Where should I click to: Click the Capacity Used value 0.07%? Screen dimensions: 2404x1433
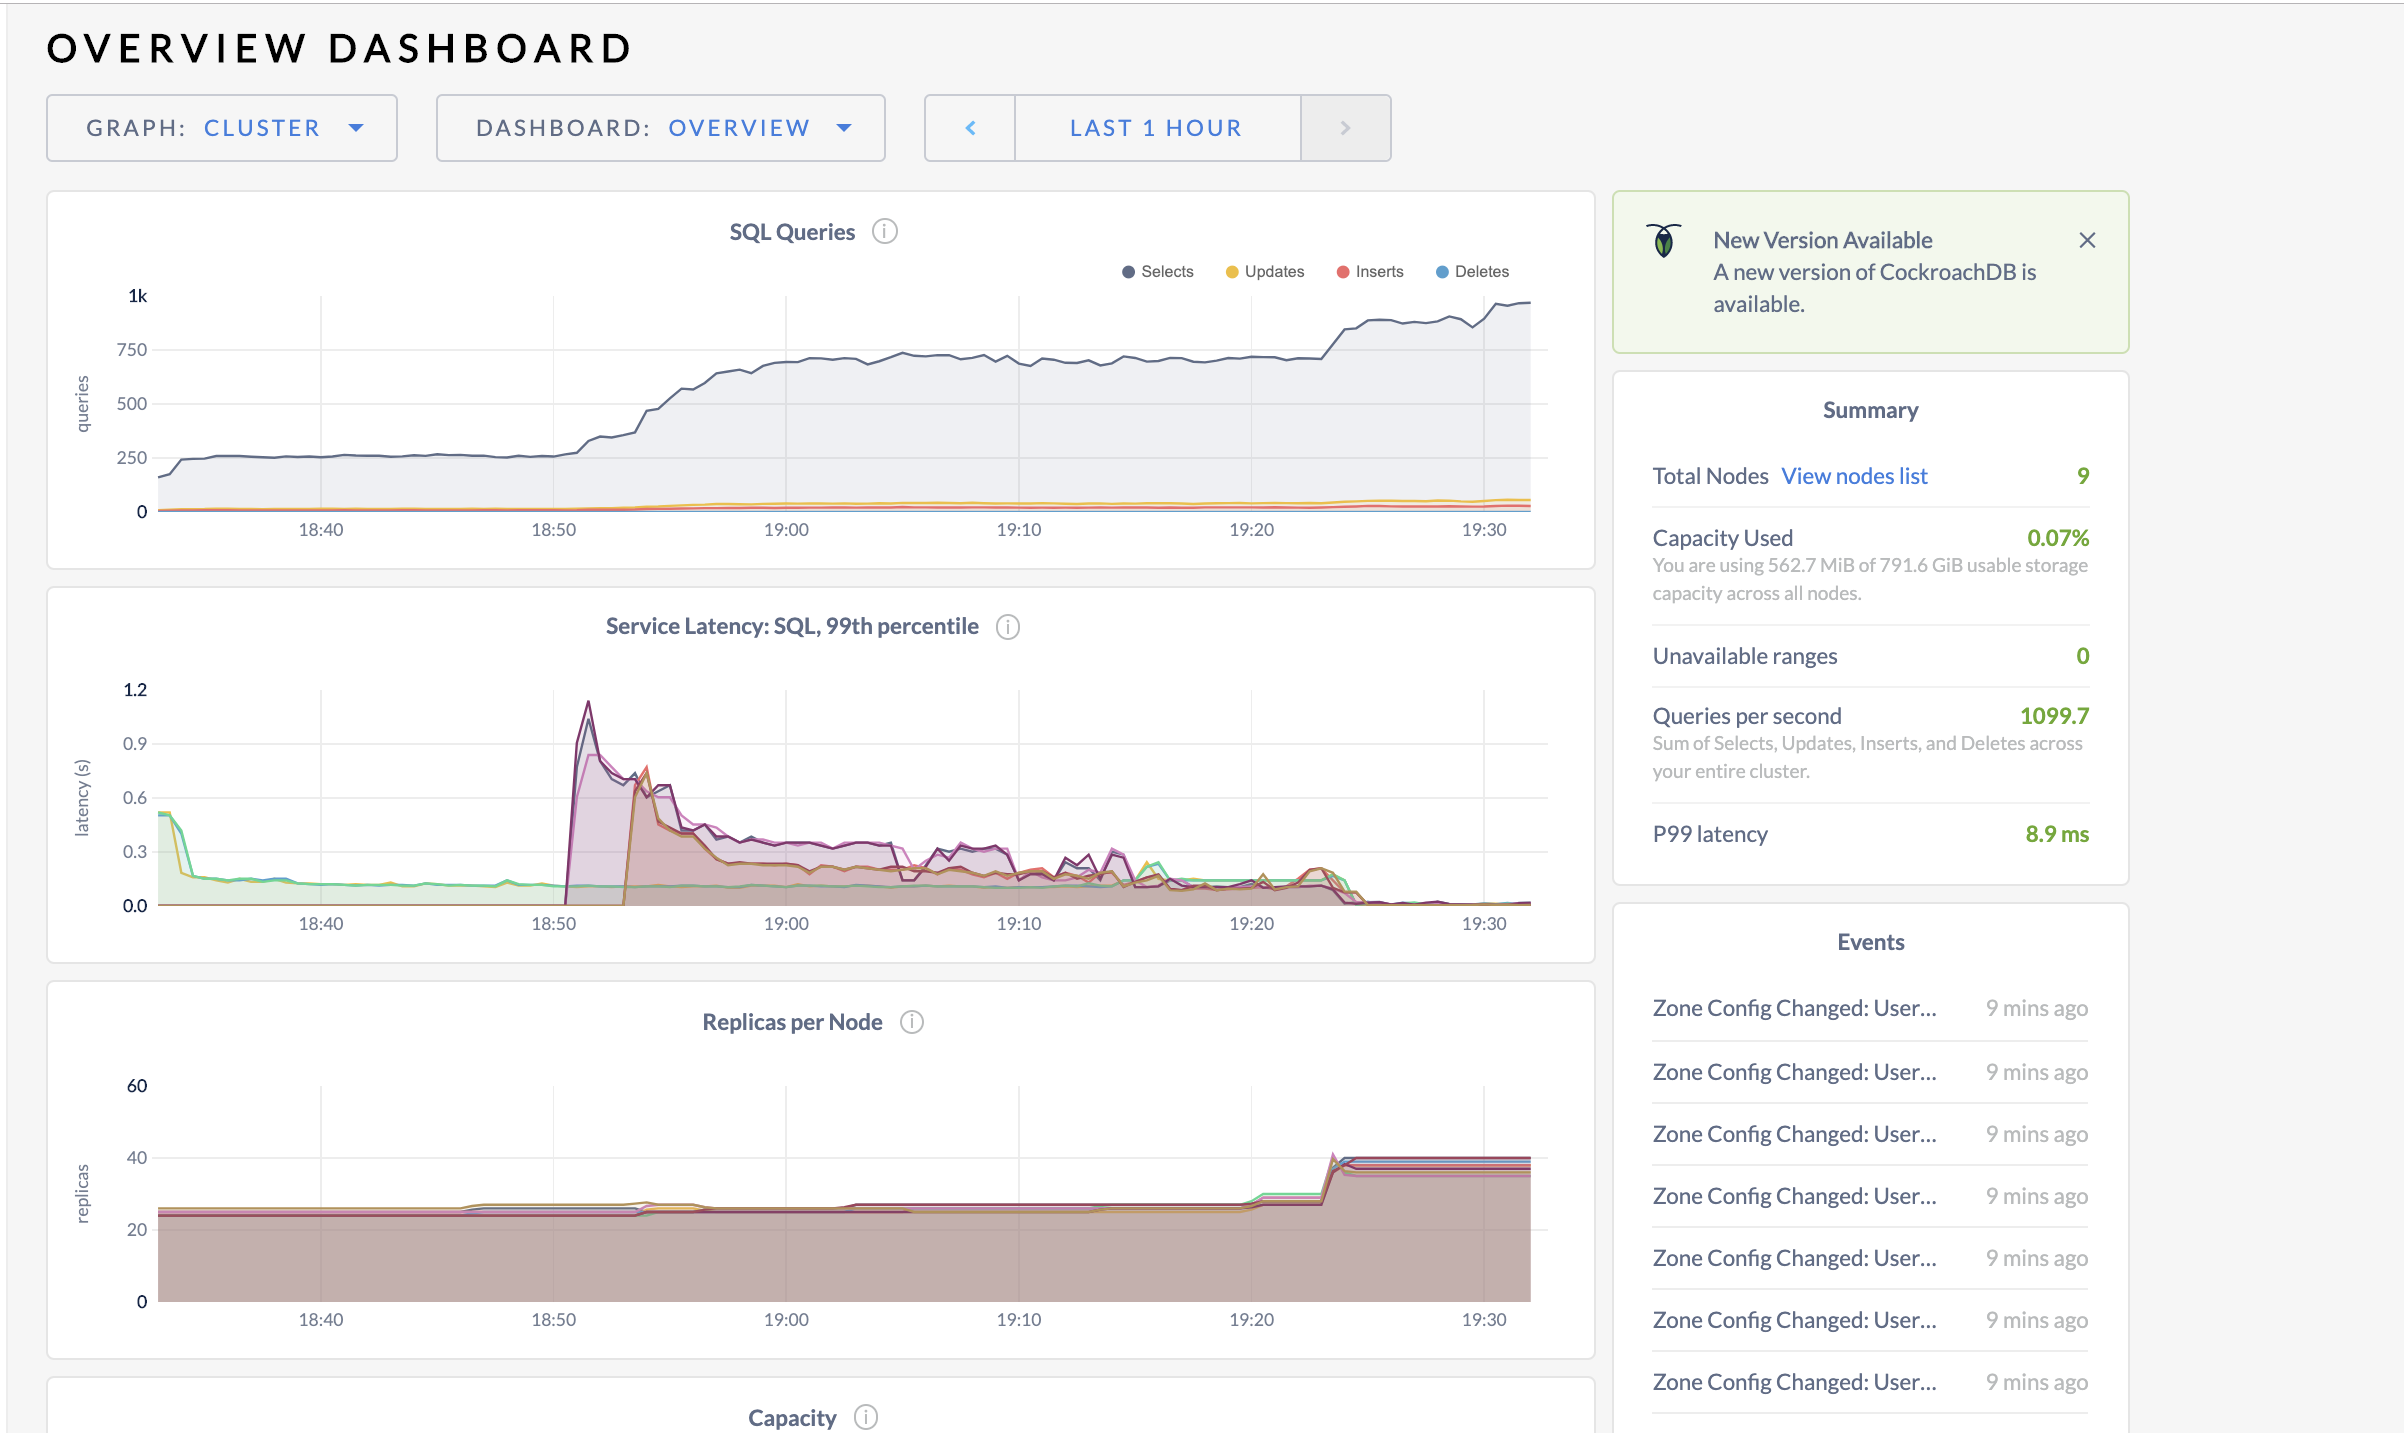(x=2058, y=538)
